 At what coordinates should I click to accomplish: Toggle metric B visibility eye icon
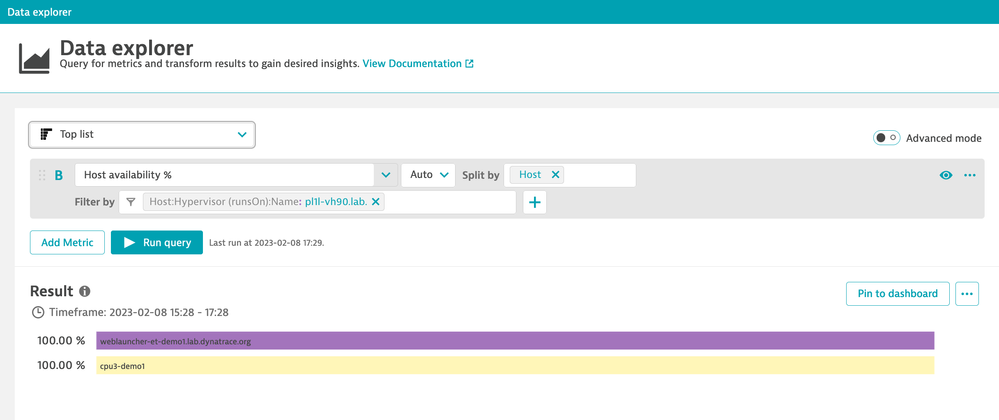point(946,175)
